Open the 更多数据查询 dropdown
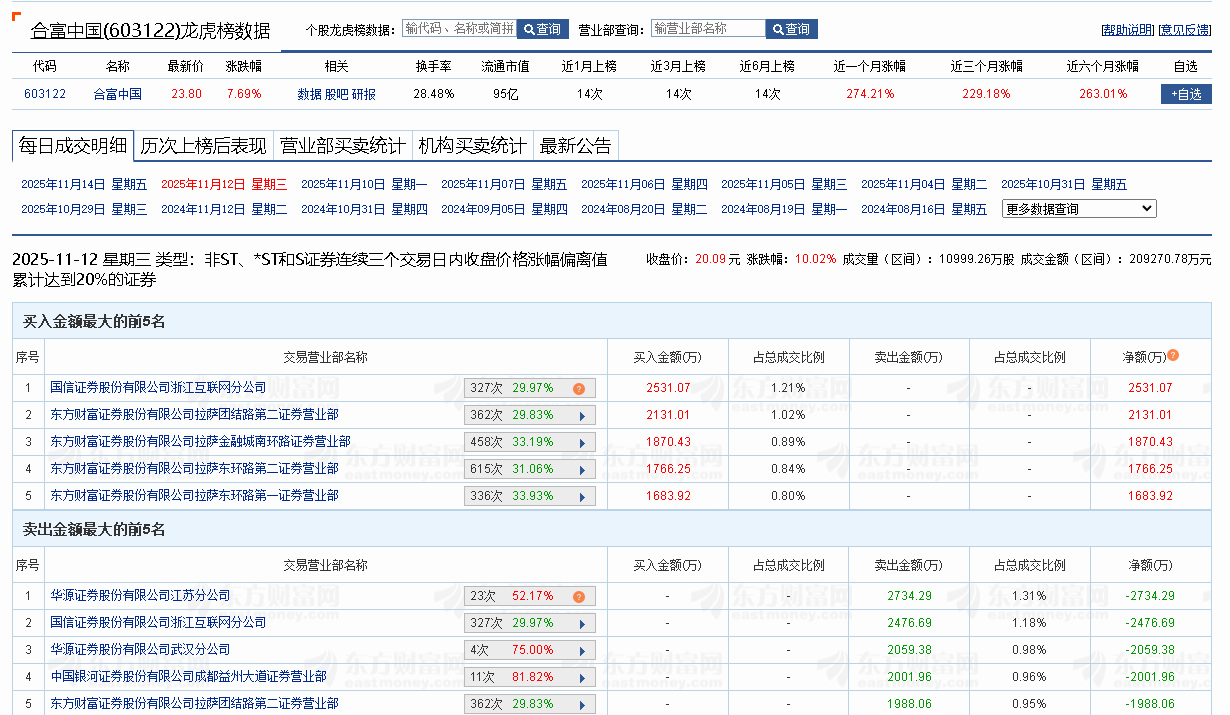1230x715 pixels. tap(1079, 209)
